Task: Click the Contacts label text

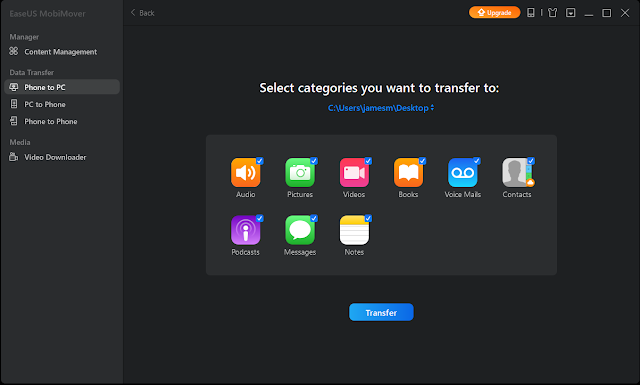Action: [517, 194]
